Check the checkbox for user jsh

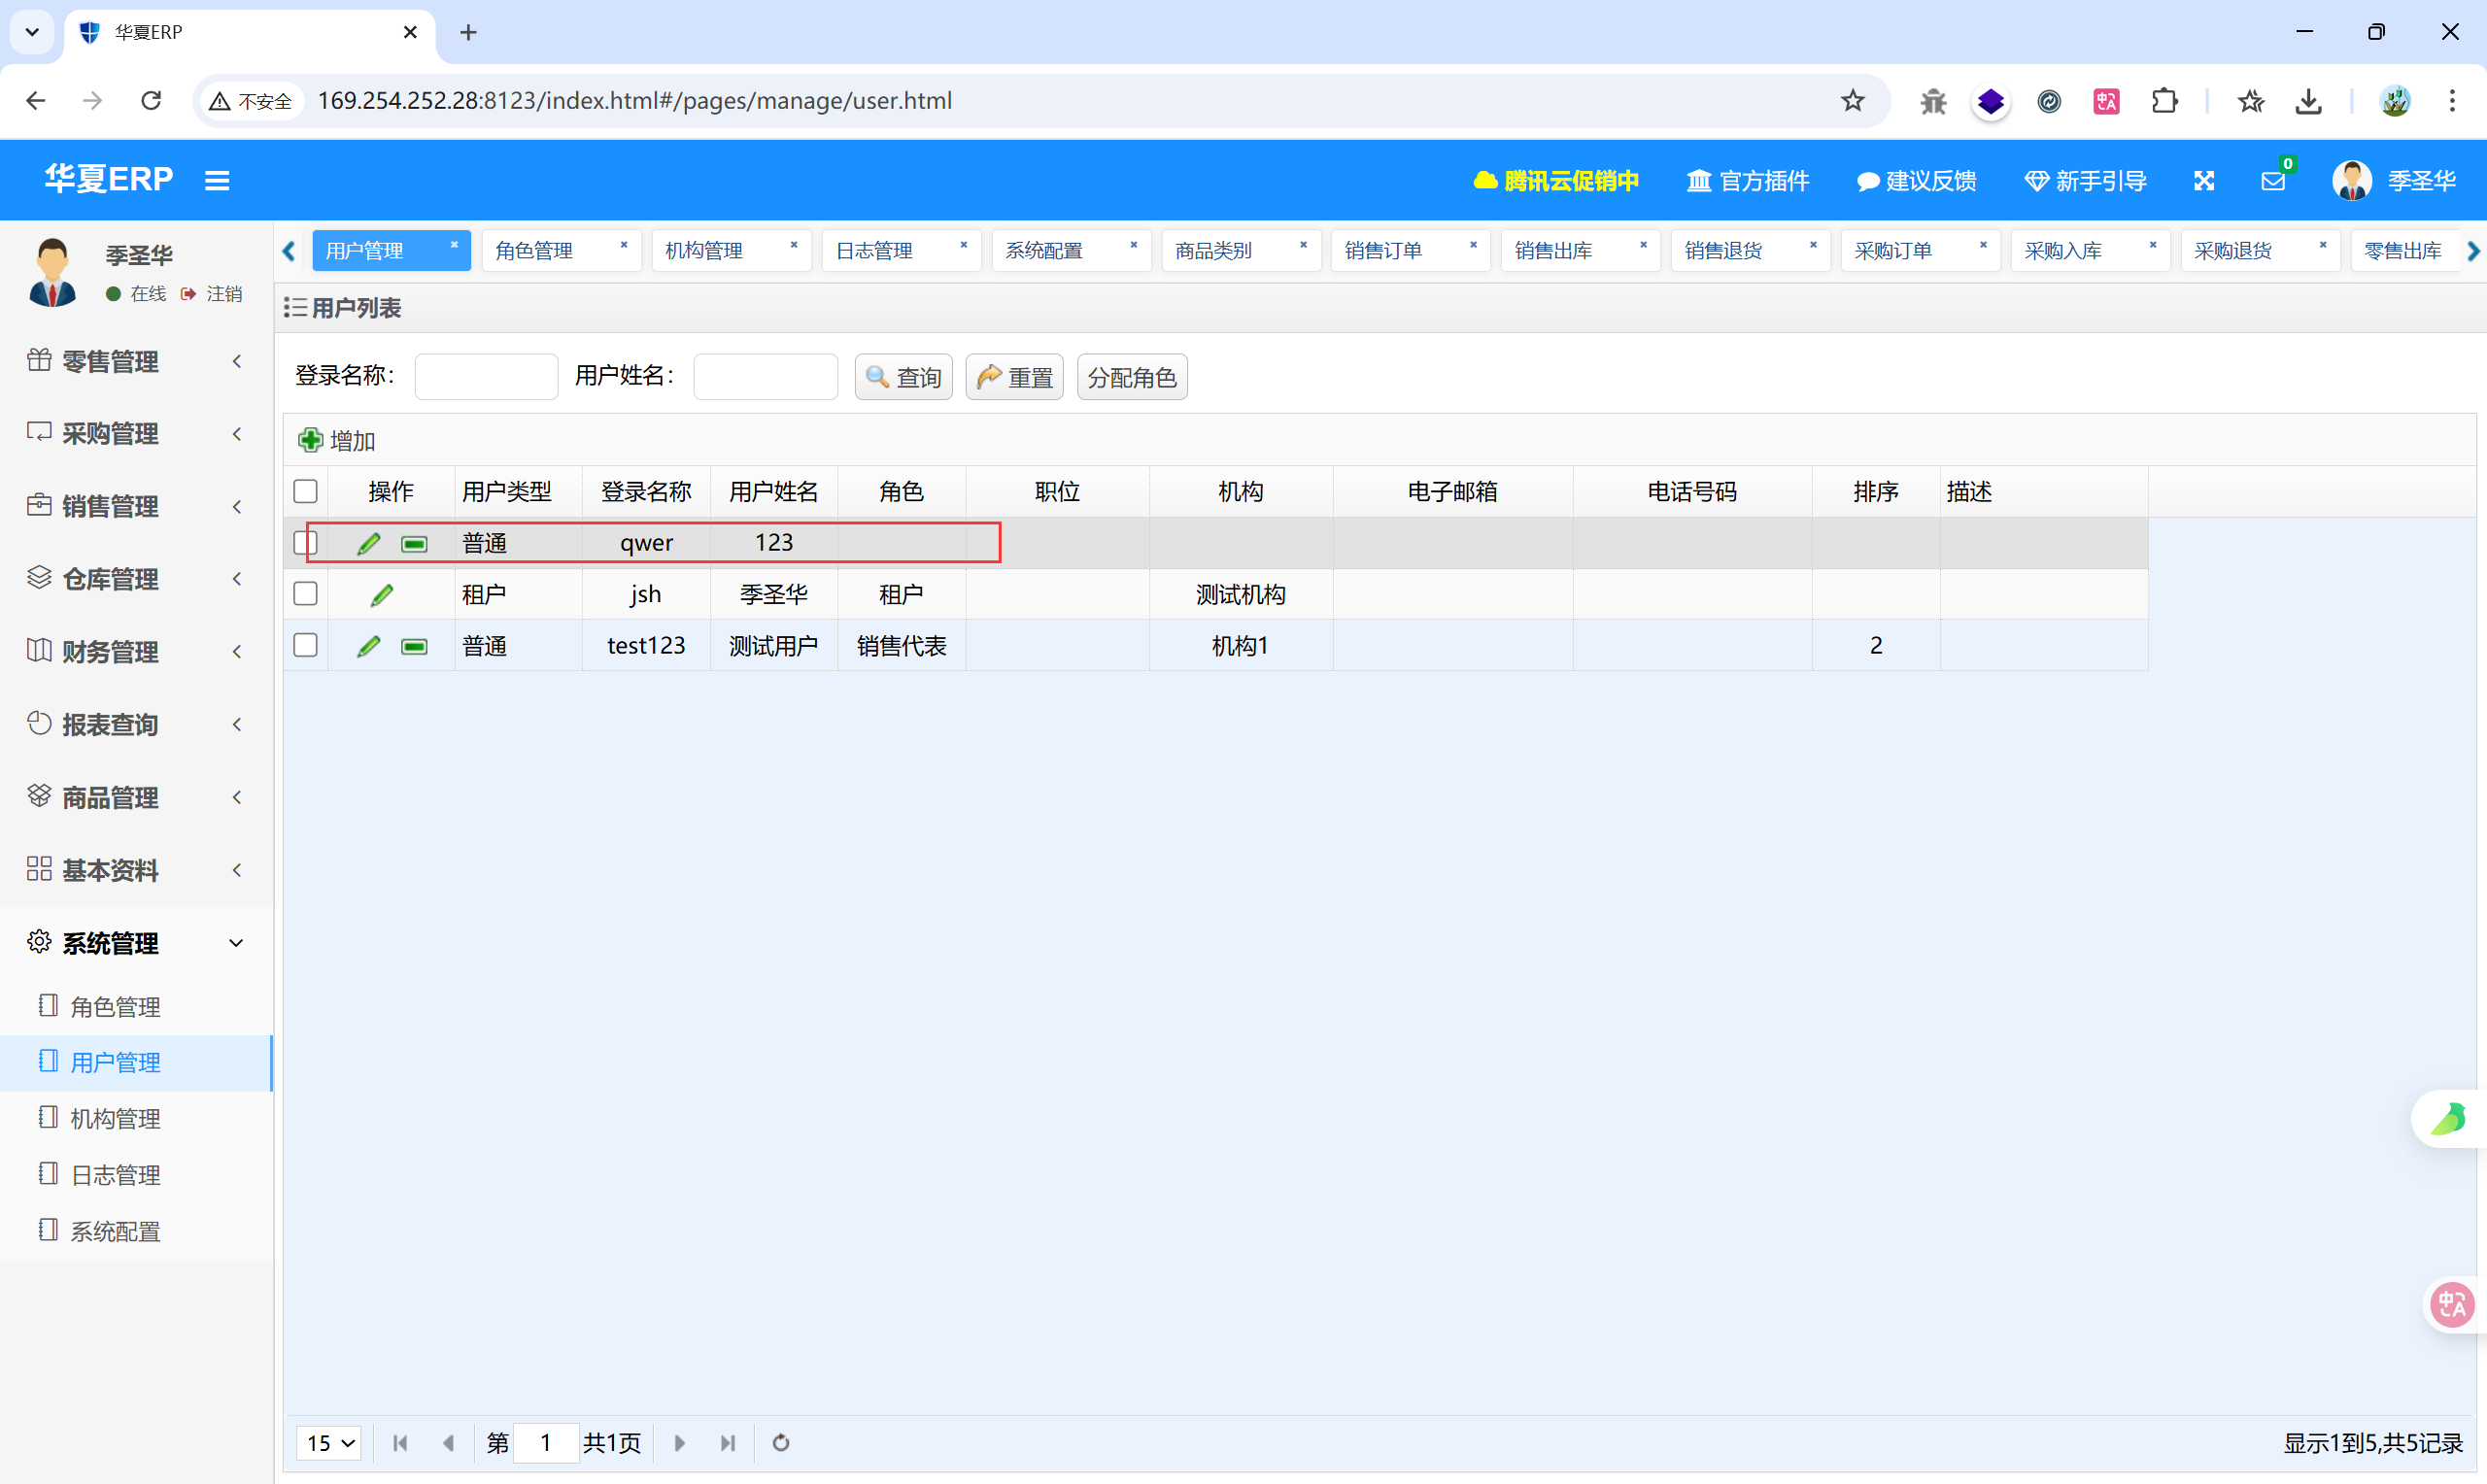306,594
